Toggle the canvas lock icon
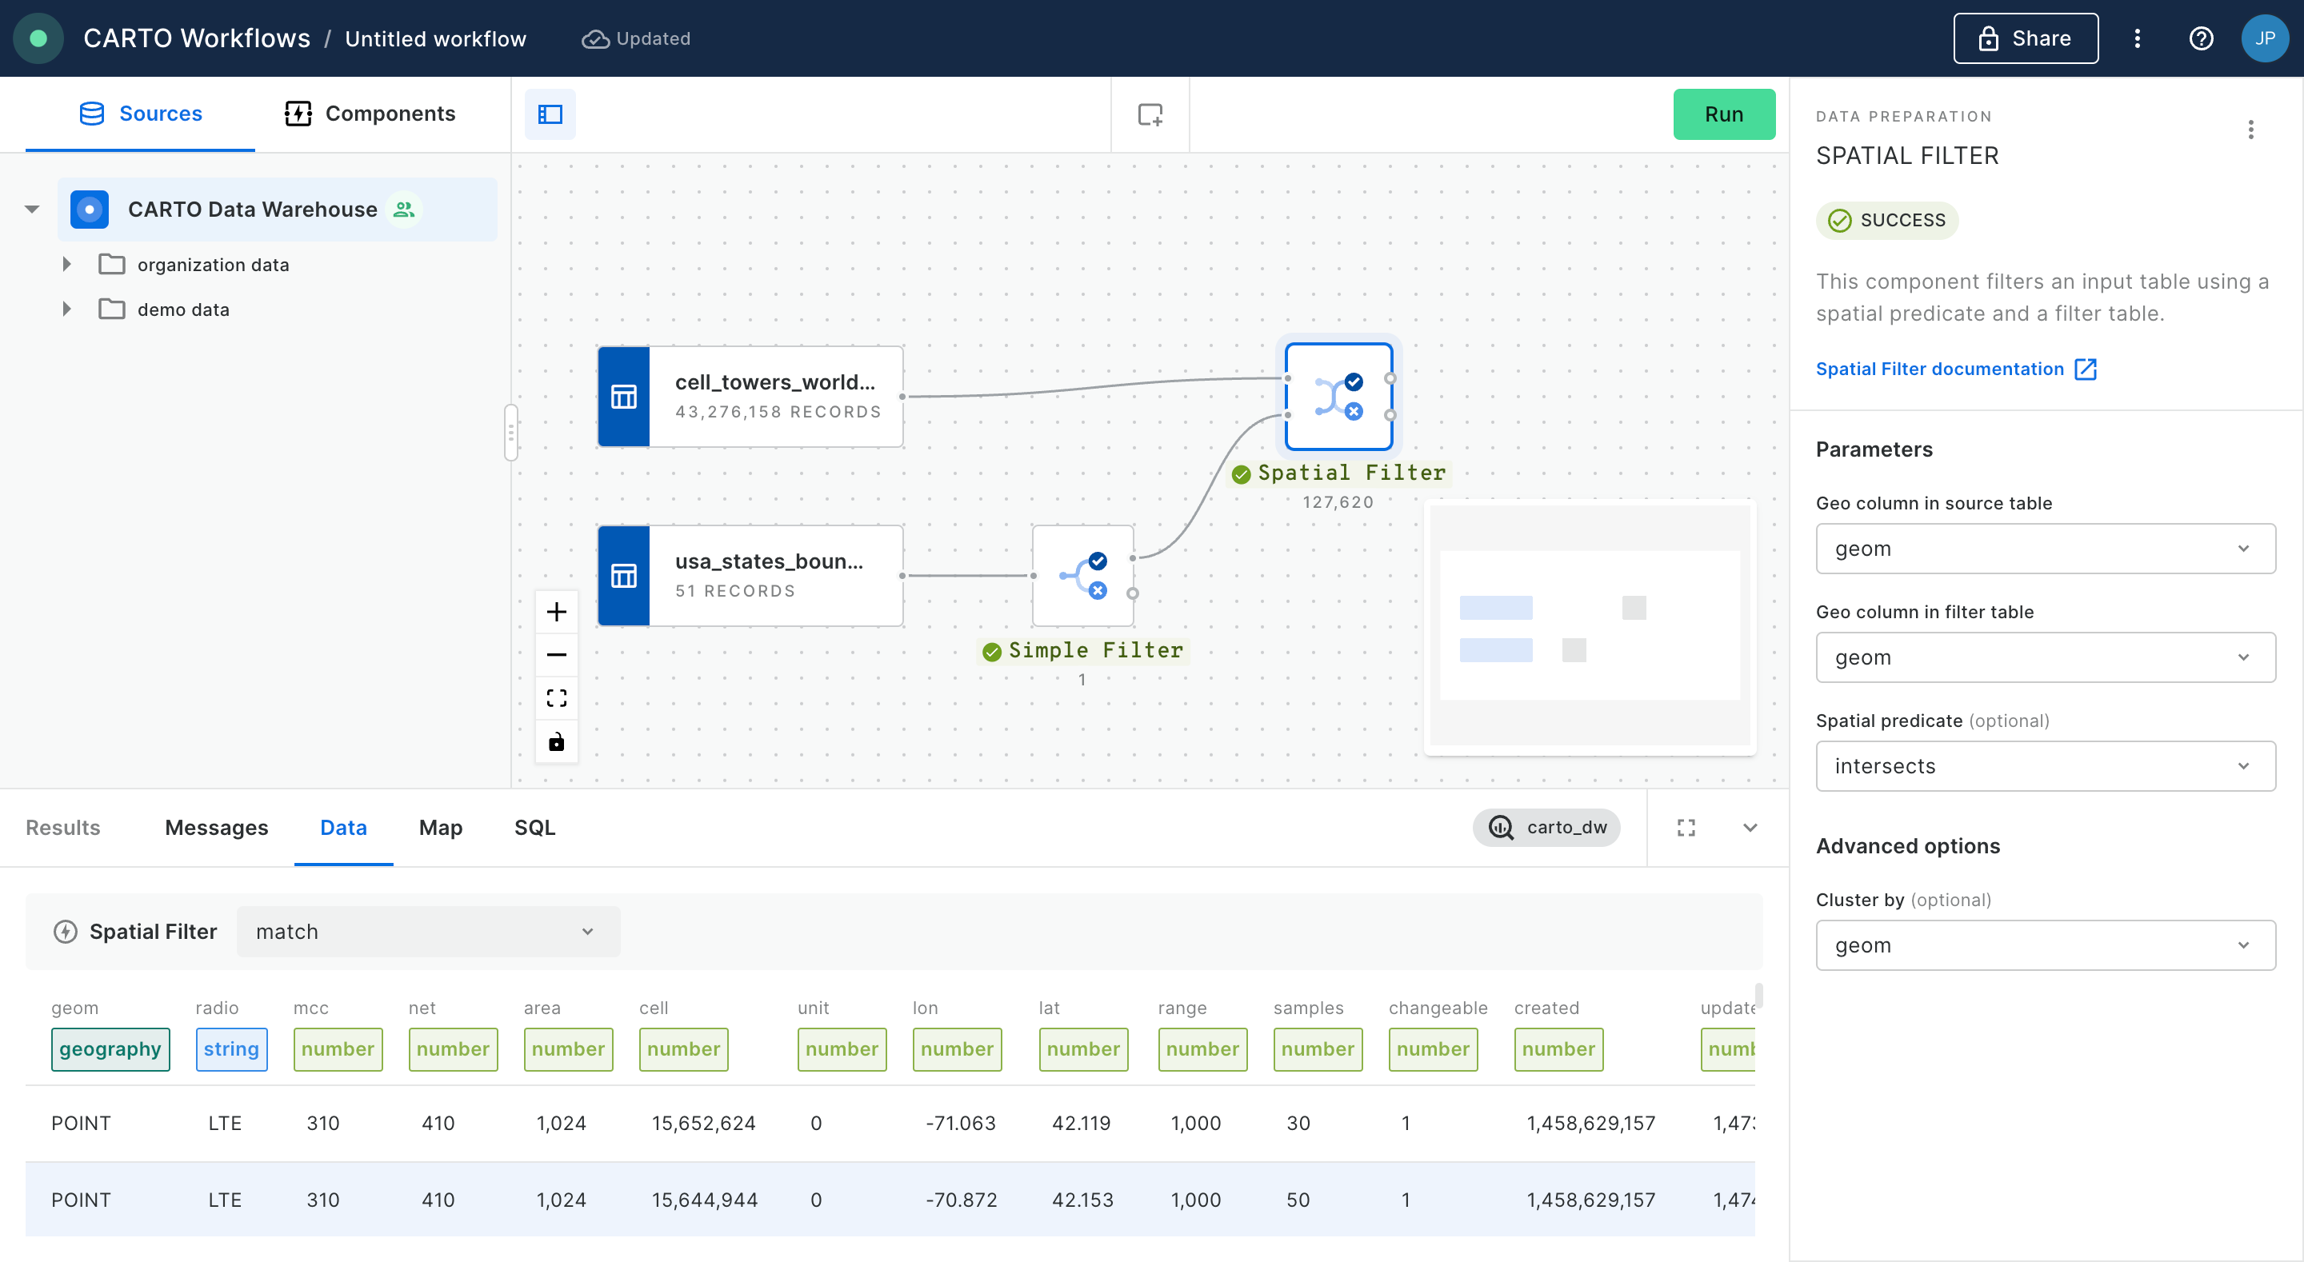Screen dimensions: 2304x1262 (x=557, y=742)
